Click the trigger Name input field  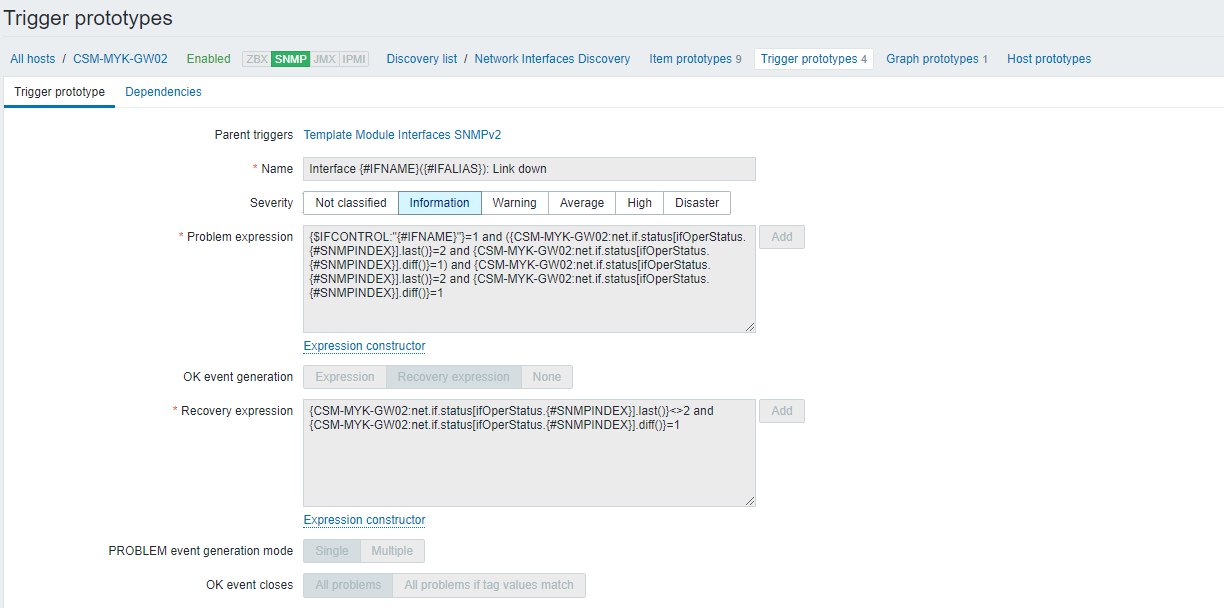pyautogui.click(x=529, y=169)
